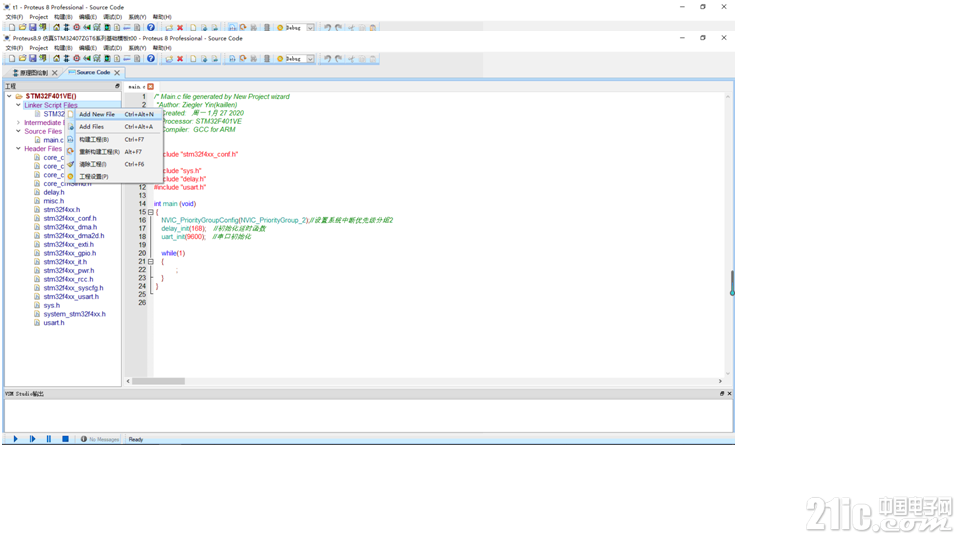960x540 pixels.
Task: Collapse the Header Files folder
Action: [x=18, y=148]
